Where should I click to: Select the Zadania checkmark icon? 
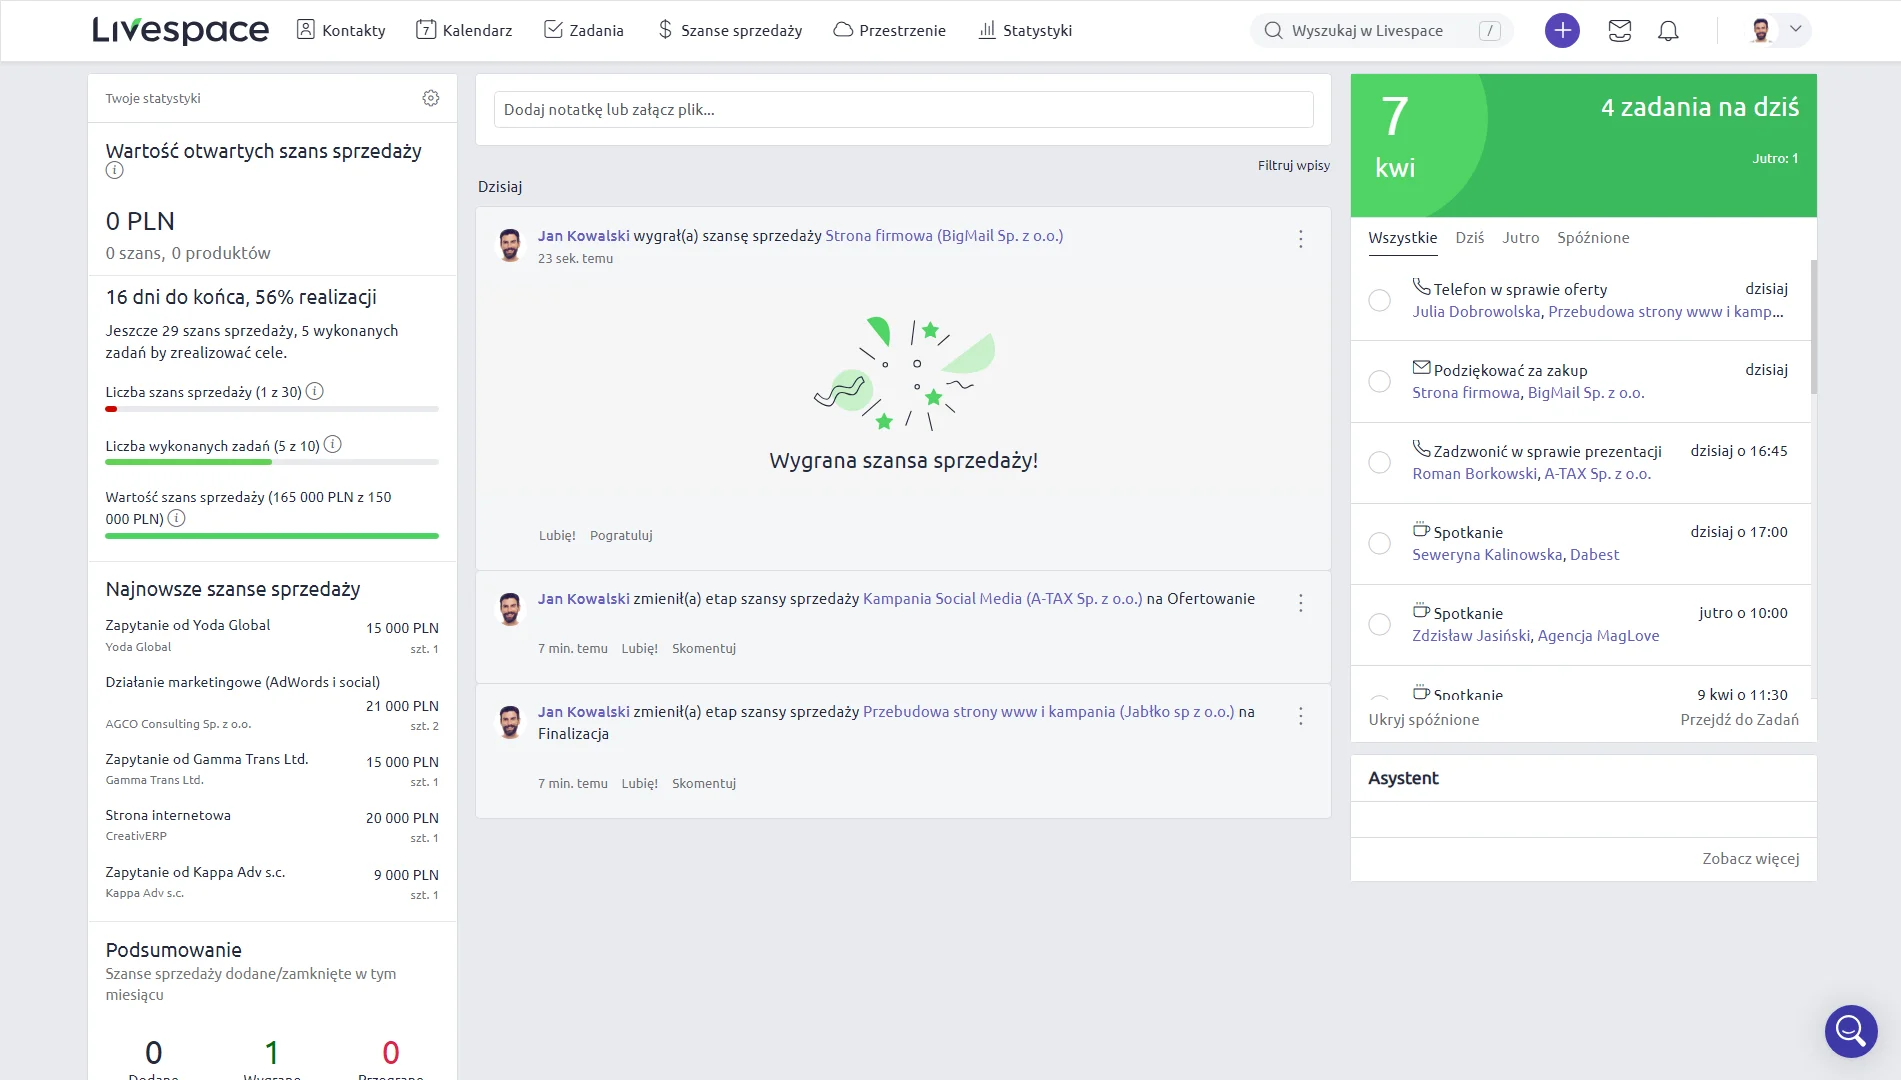click(x=553, y=30)
